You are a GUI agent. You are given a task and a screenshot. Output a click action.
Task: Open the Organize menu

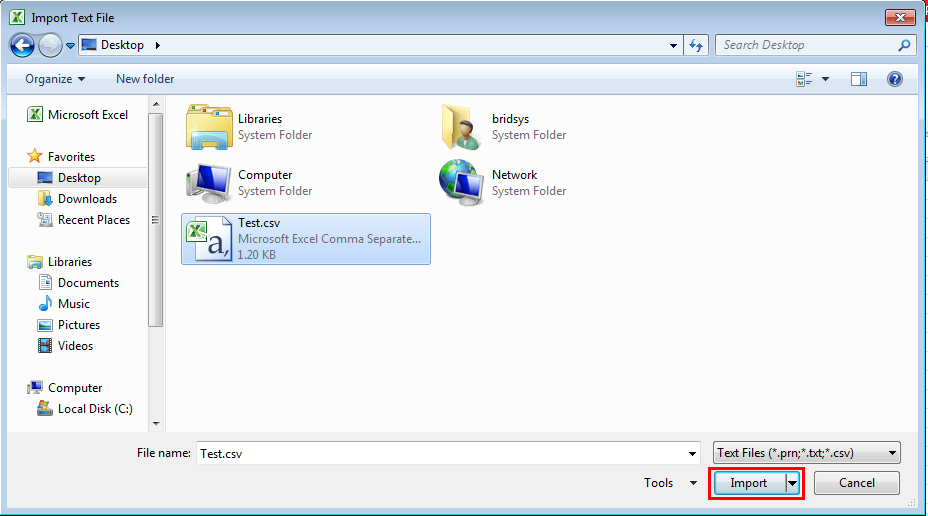coord(55,79)
